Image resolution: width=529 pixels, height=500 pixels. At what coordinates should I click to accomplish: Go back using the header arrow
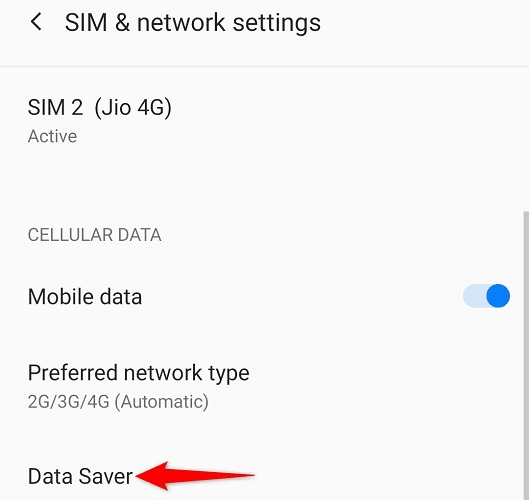(x=36, y=22)
